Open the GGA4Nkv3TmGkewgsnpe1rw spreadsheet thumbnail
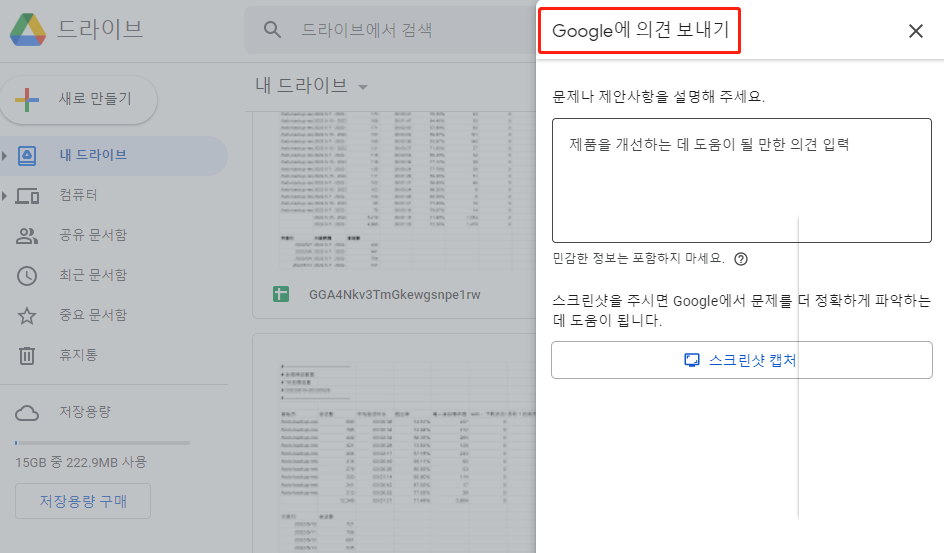This screenshot has width=944, height=553. click(394, 190)
